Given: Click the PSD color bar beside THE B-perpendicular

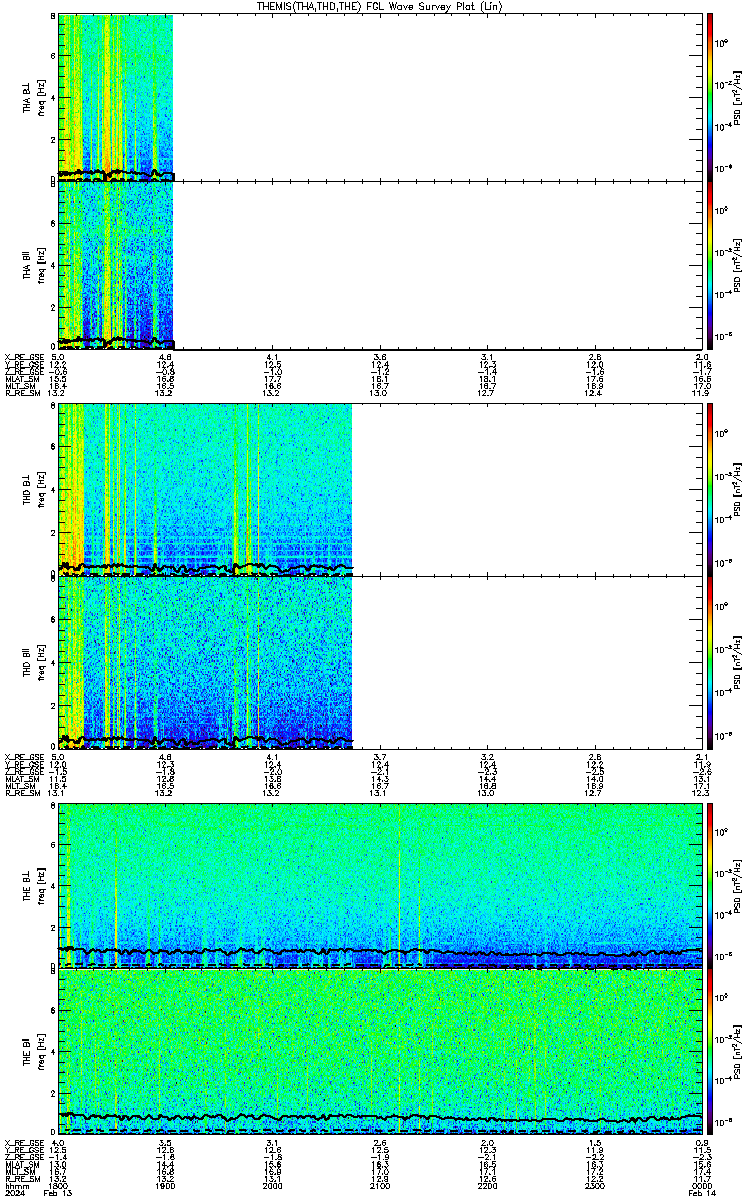Looking at the screenshot, I should 710,885.
